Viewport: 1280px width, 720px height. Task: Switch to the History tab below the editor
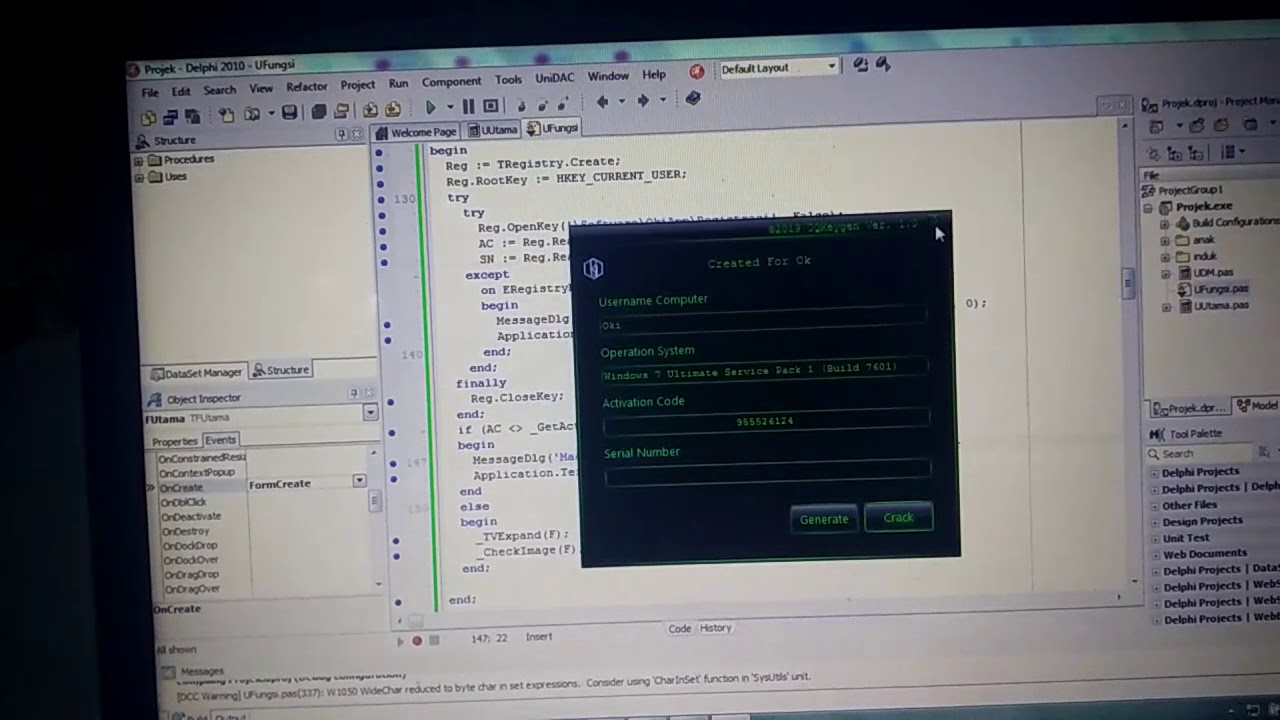point(715,628)
